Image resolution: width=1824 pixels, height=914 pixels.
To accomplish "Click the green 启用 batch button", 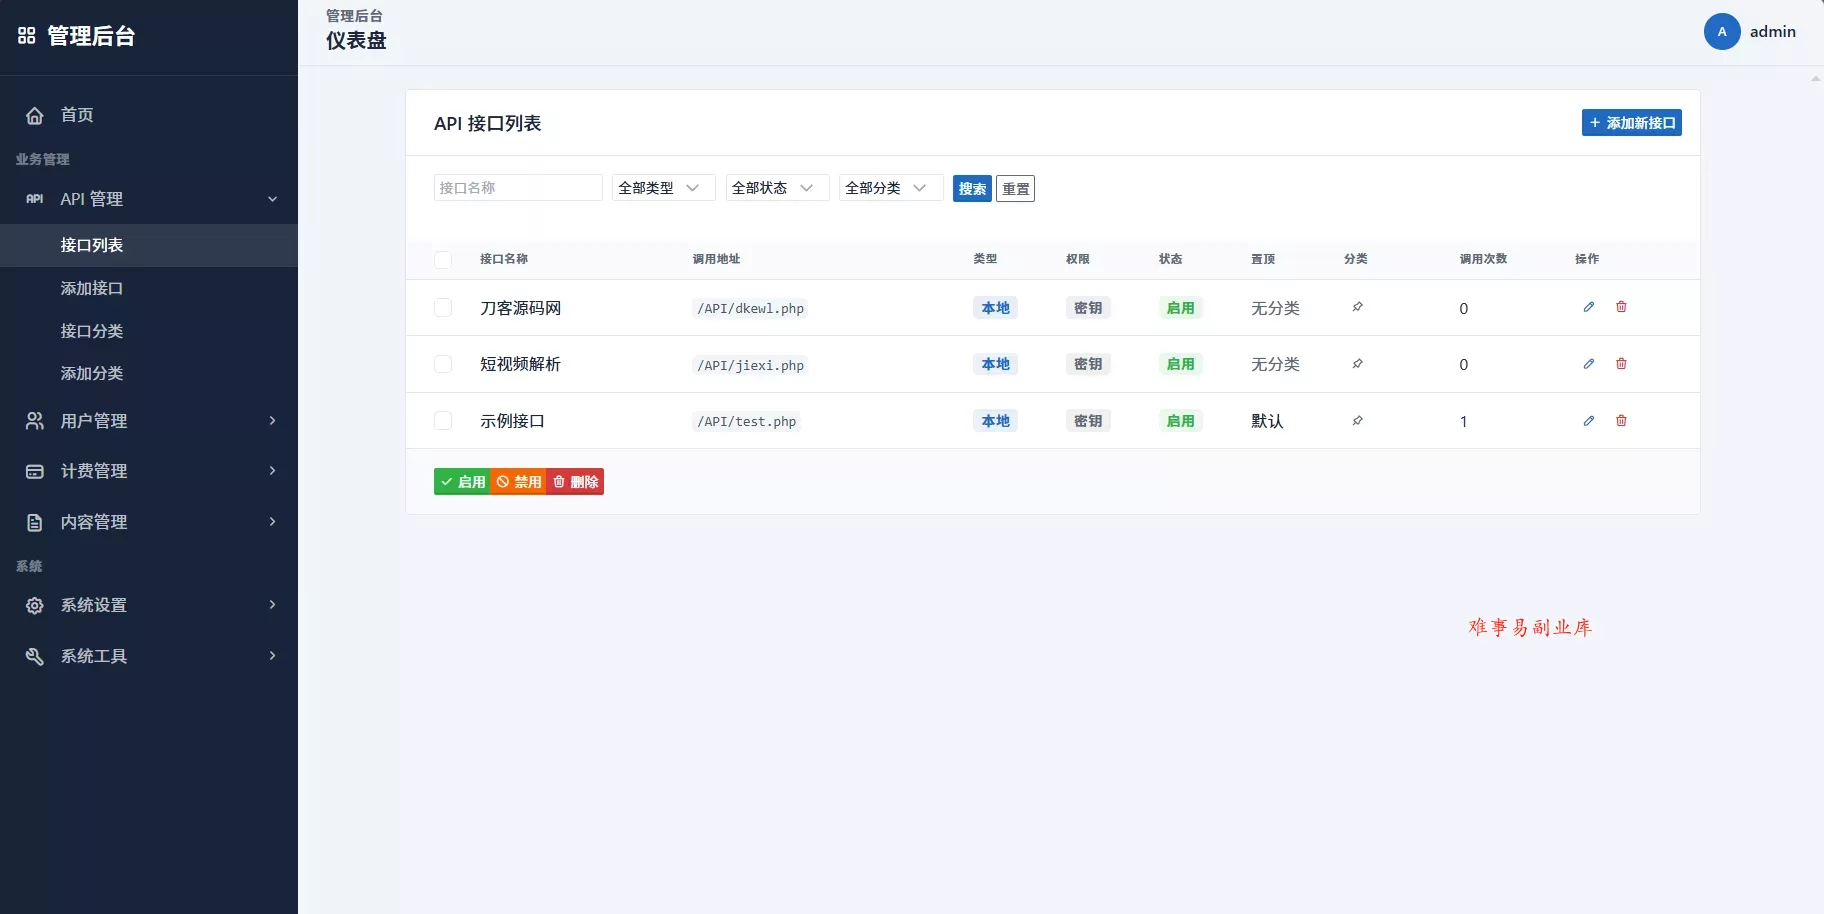I will click(x=462, y=482).
